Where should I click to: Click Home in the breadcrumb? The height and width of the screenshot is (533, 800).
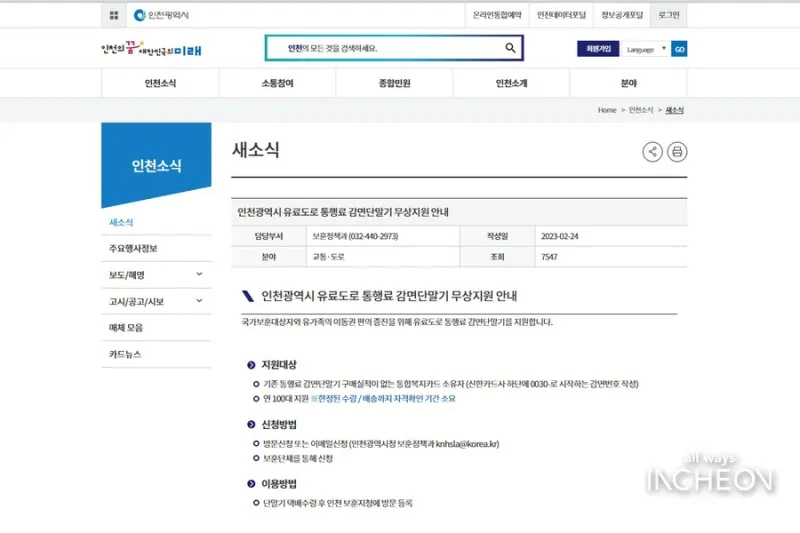(x=607, y=110)
